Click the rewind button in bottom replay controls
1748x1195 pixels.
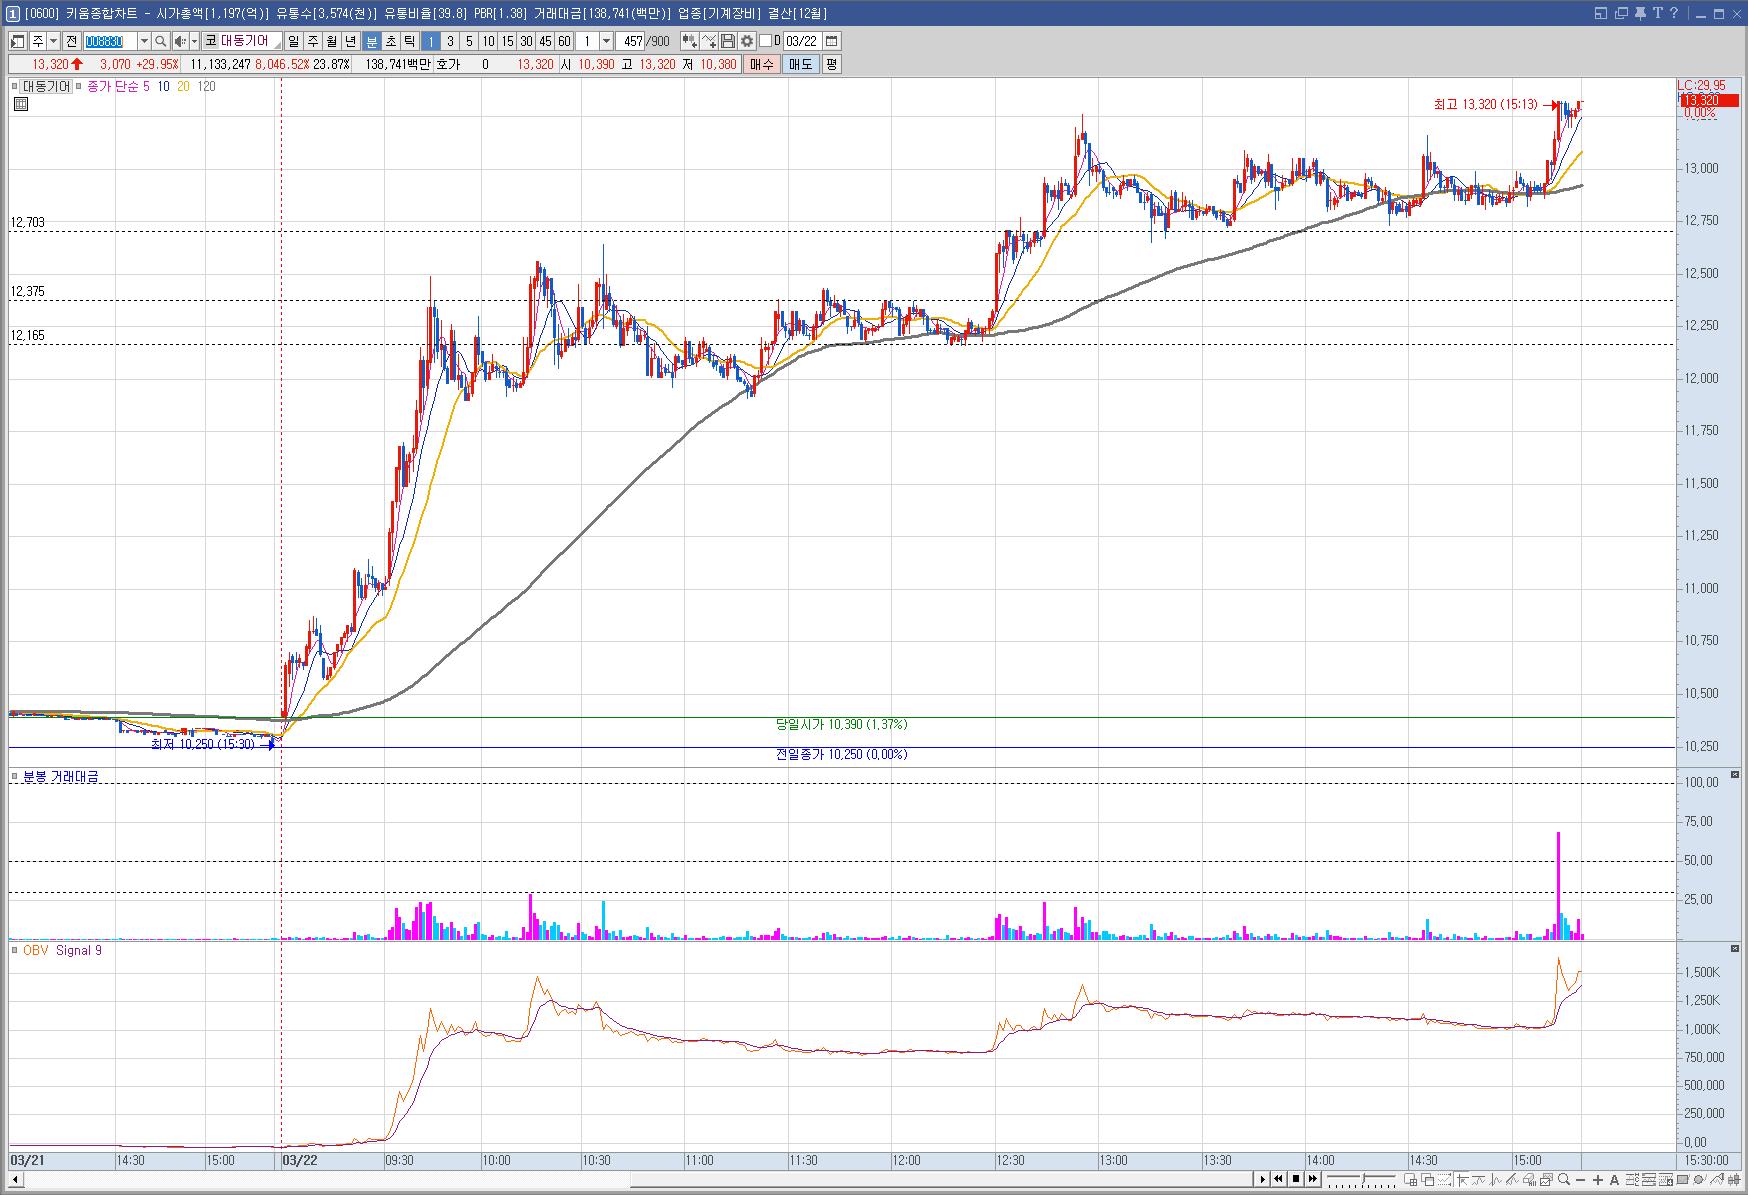coord(1278,1179)
